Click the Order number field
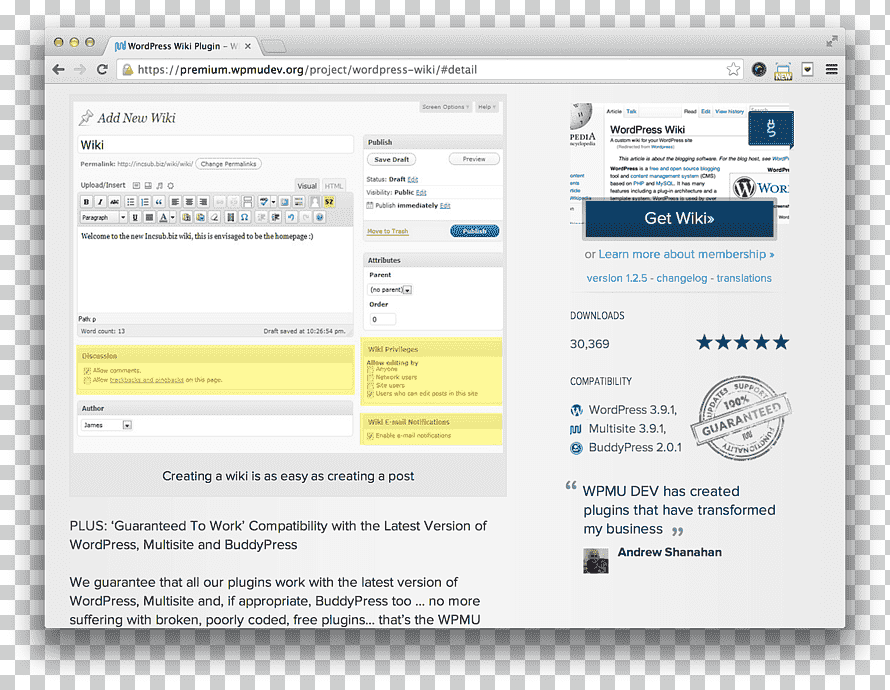This screenshot has width=890, height=690. pyautogui.click(x=383, y=319)
